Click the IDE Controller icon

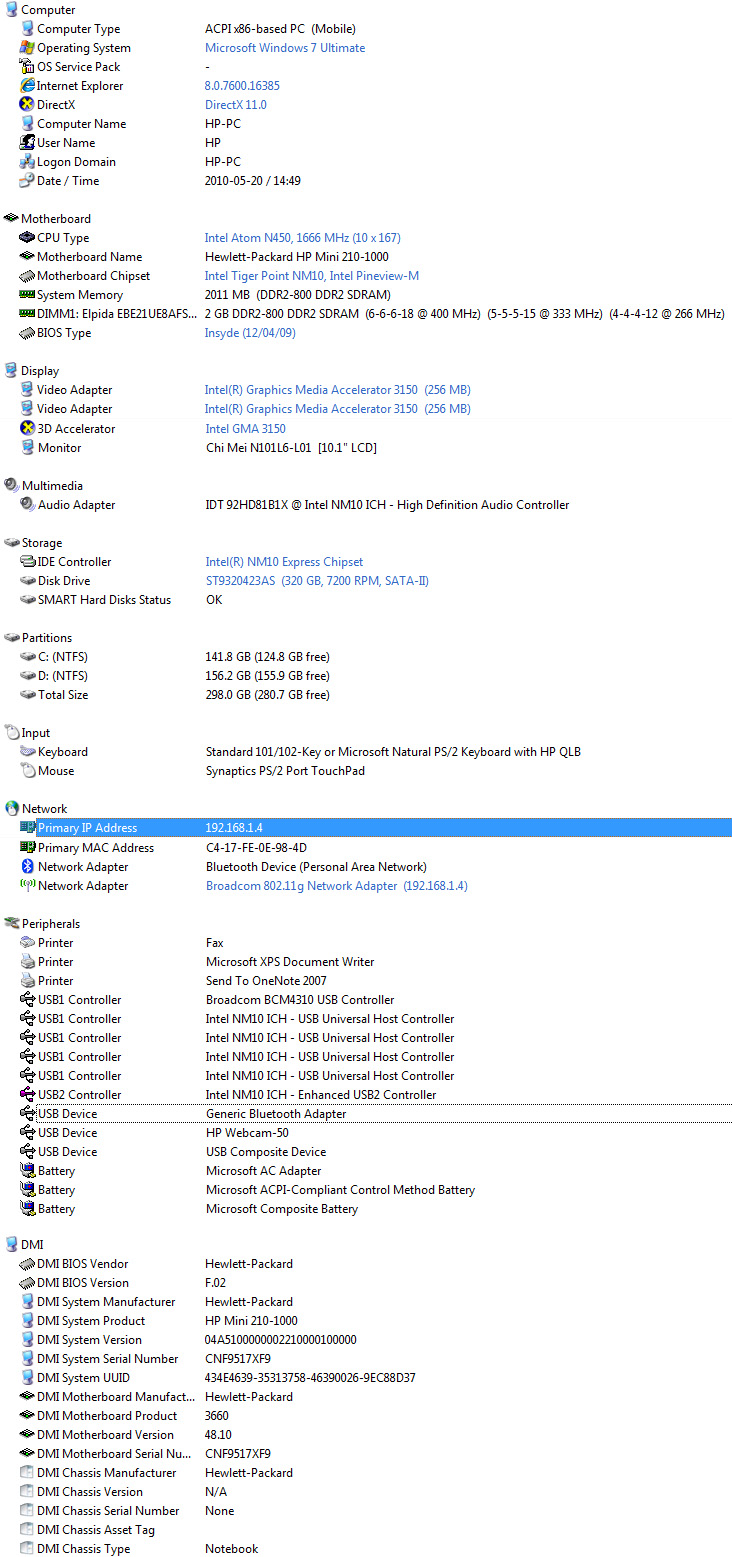coord(27,562)
